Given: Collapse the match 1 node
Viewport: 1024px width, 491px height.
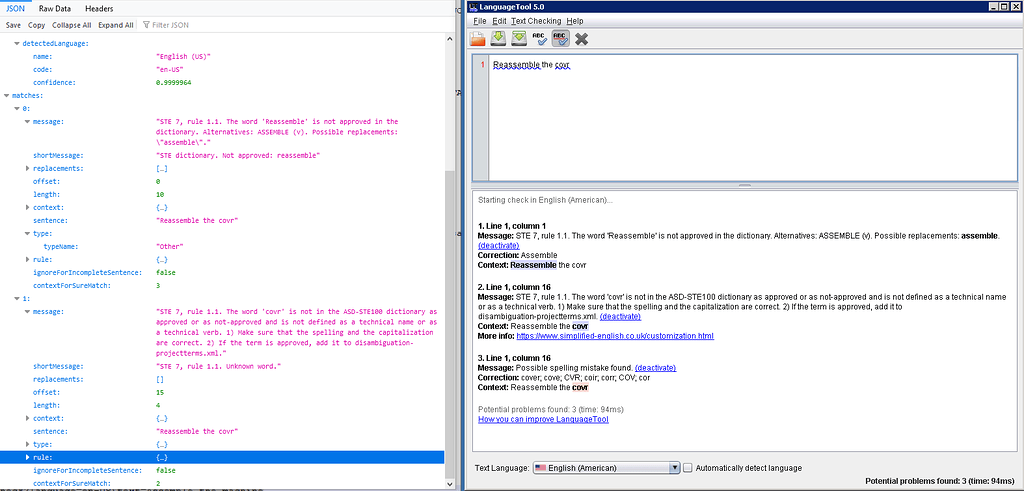Looking at the screenshot, I should pos(16,298).
